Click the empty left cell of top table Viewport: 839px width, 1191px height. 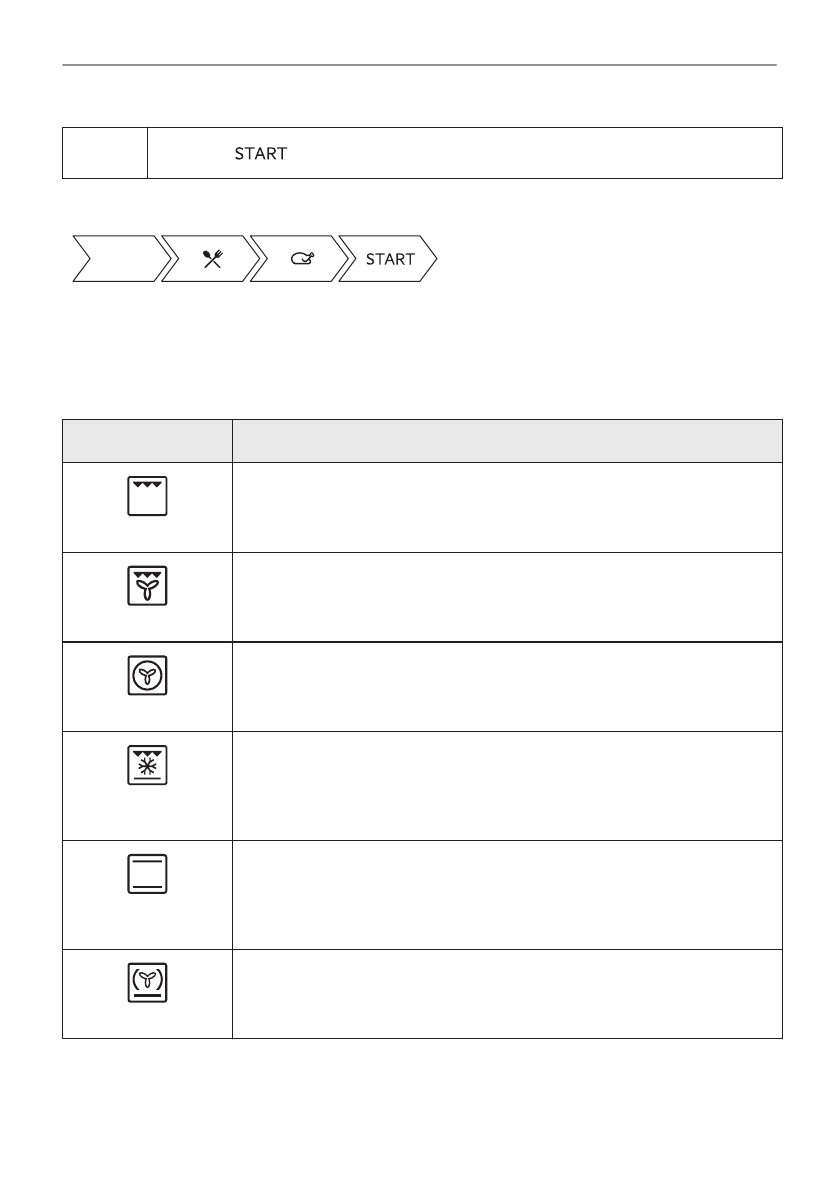tap(105, 153)
